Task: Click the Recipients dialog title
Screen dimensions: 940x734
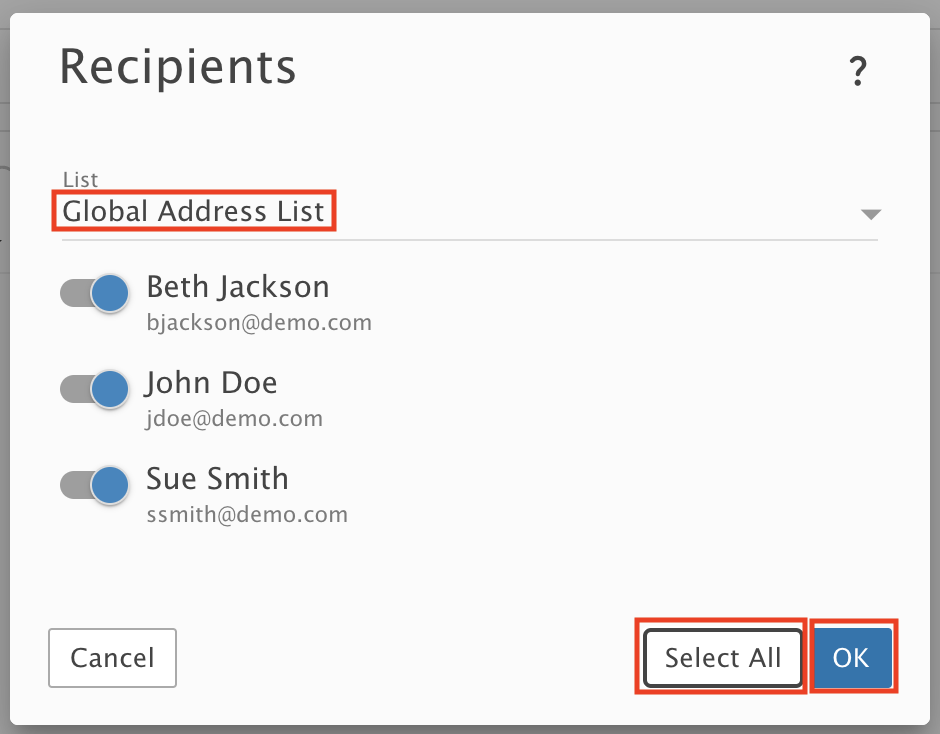Action: 178,67
